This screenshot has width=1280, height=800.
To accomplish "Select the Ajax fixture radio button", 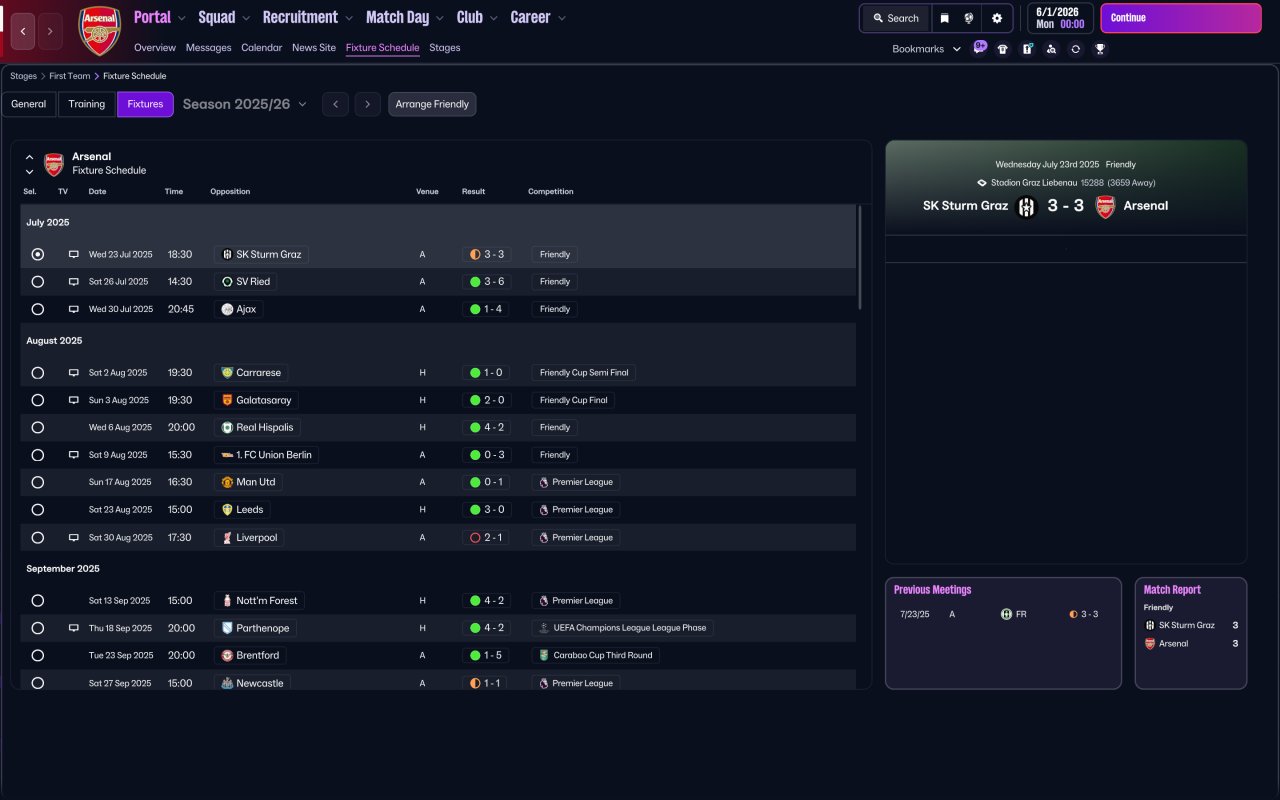I will 38,310.
